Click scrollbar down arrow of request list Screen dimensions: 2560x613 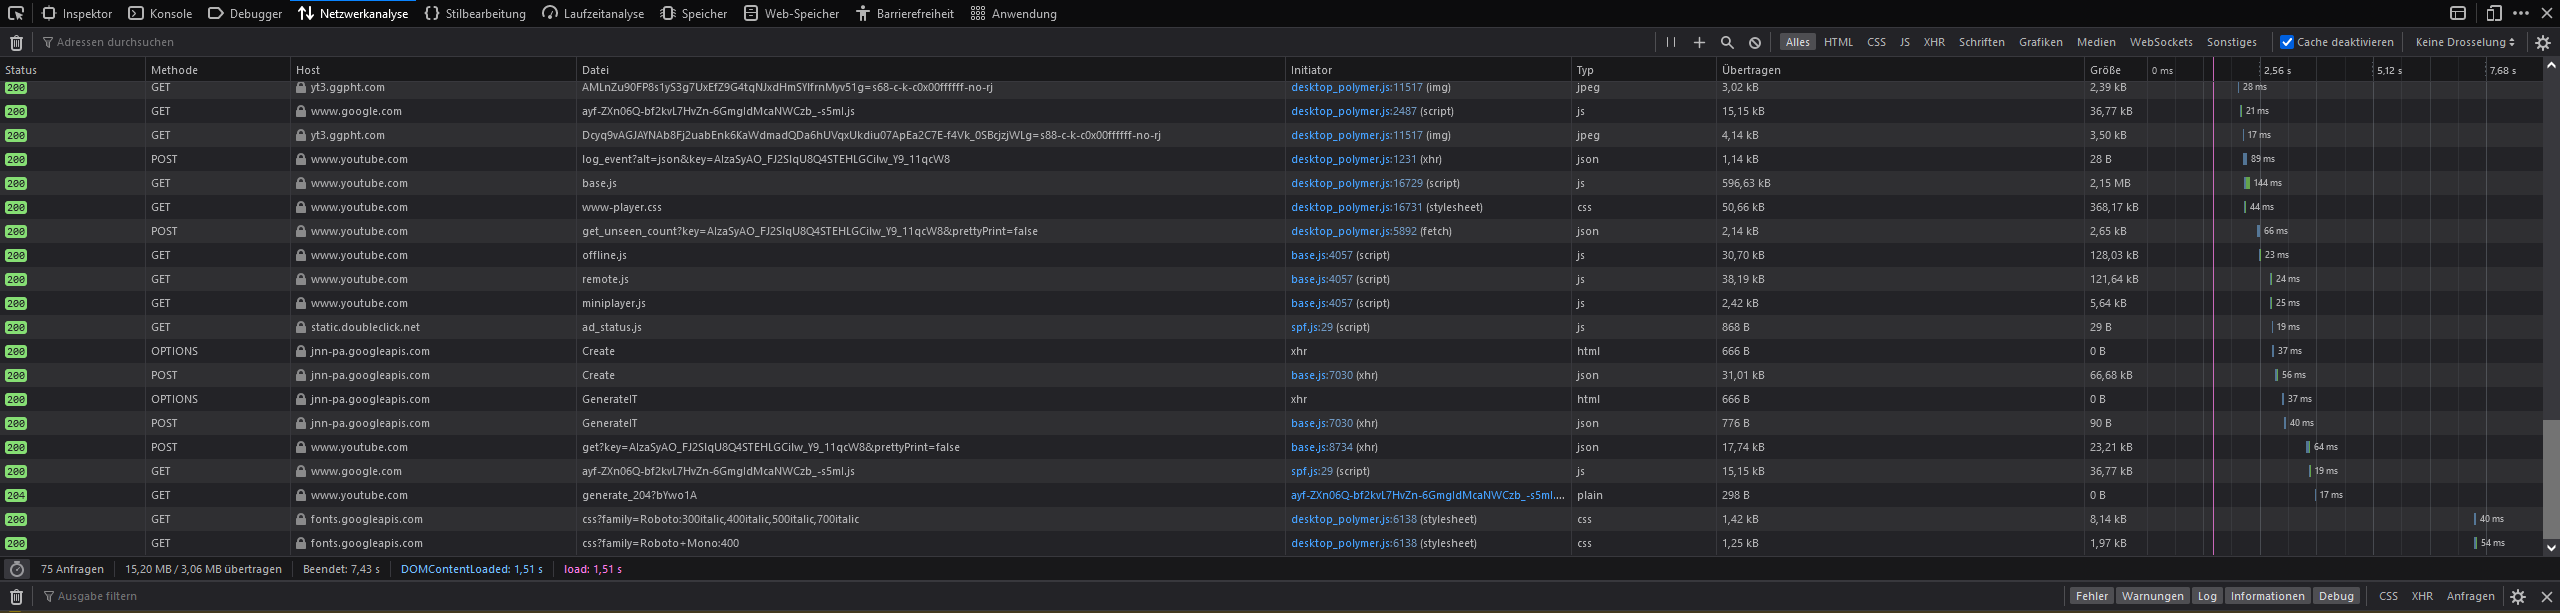click(x=2551, y=547)
